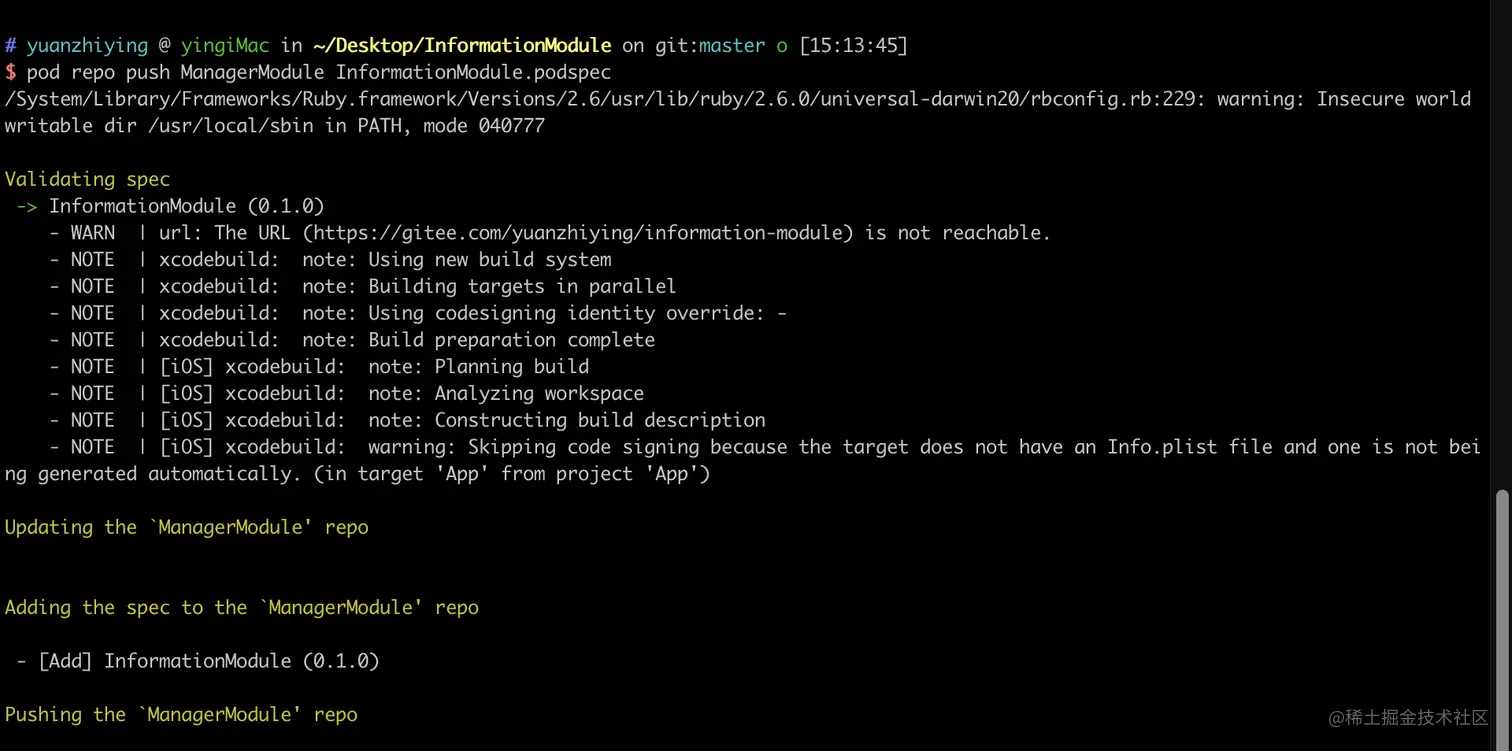Click the 'Updating the ManagerModule repo' line
Screen dimensions: 1512x751
pos(187,527)
